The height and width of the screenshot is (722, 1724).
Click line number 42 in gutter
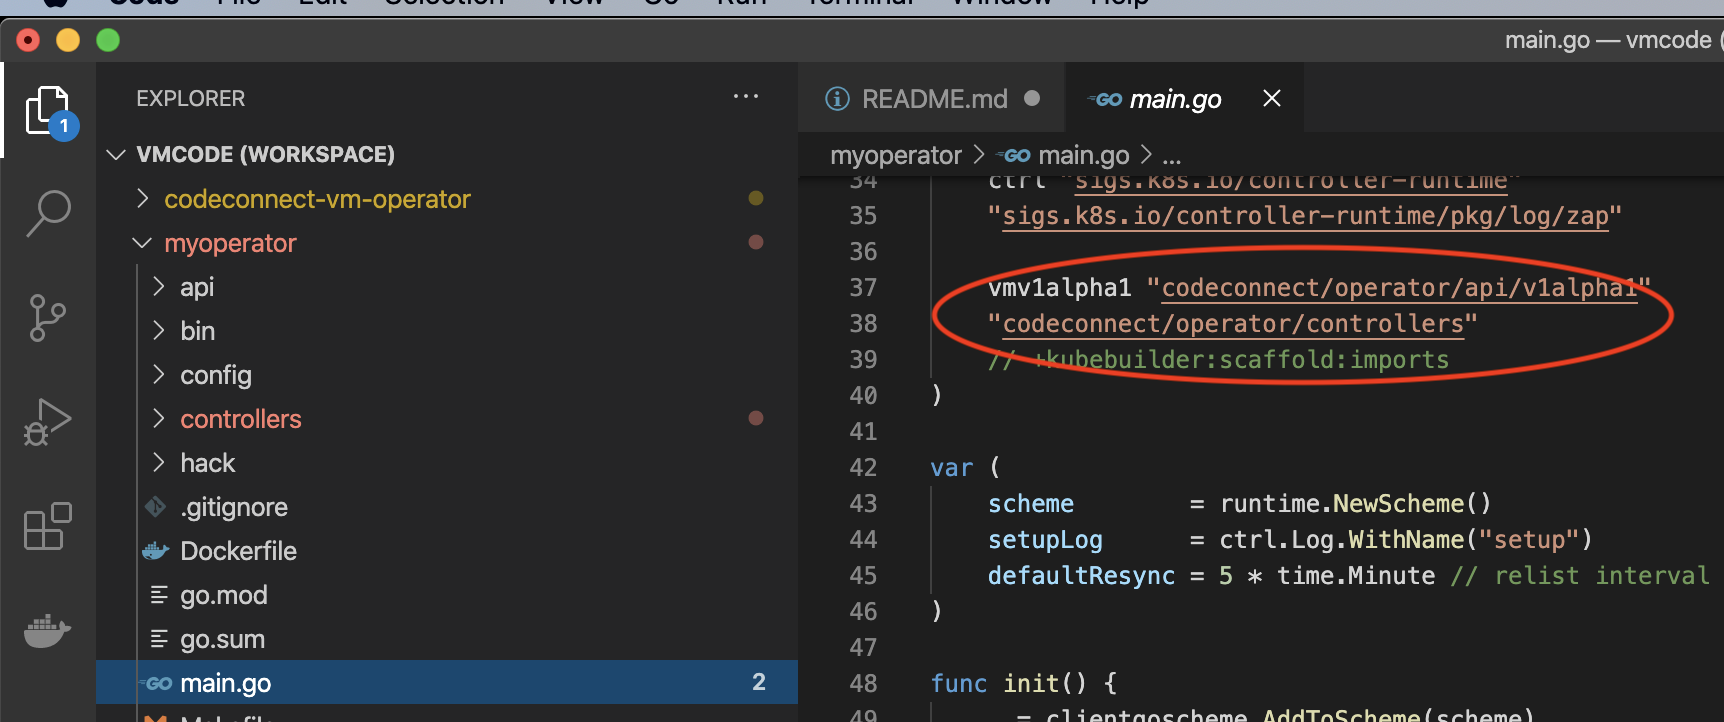(863, 468)
